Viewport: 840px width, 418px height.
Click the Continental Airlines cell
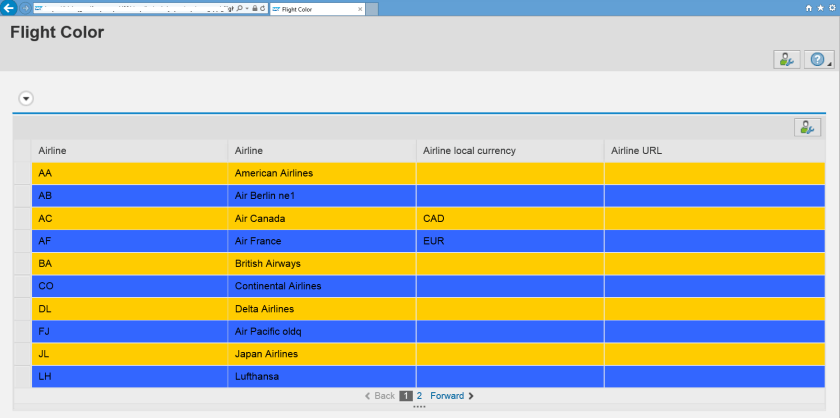point(322,286)
